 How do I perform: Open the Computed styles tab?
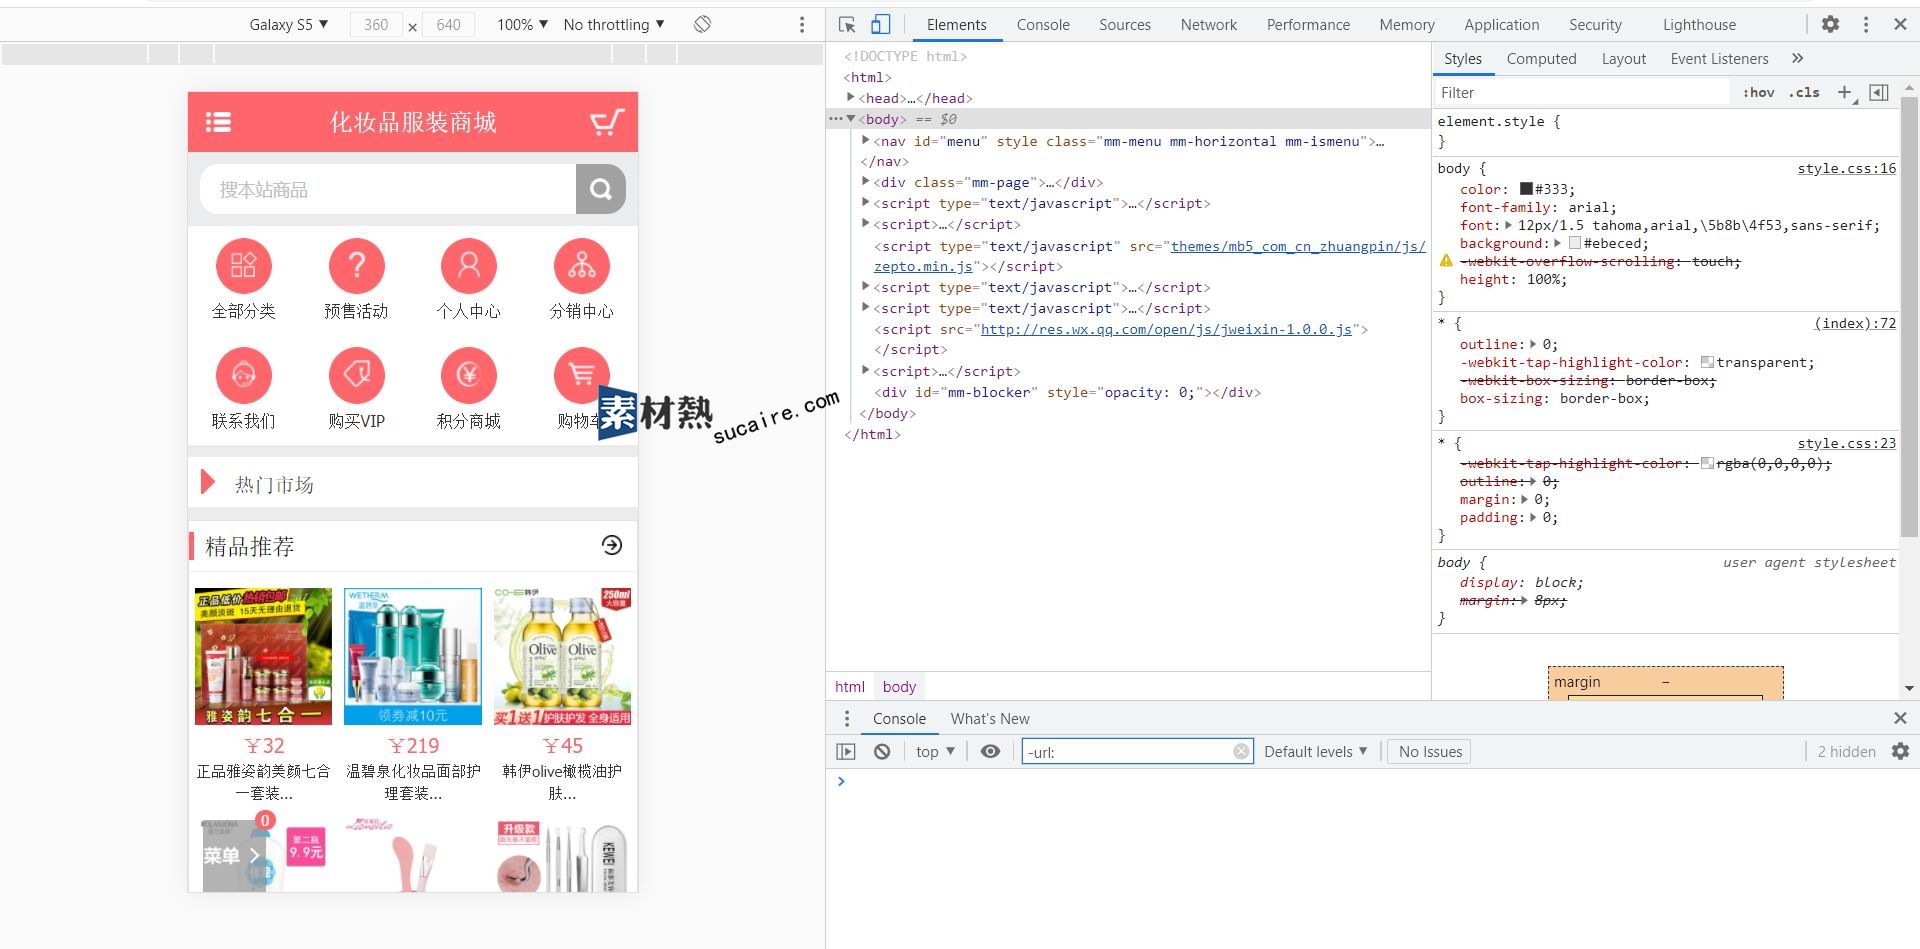click(1541, 58)
